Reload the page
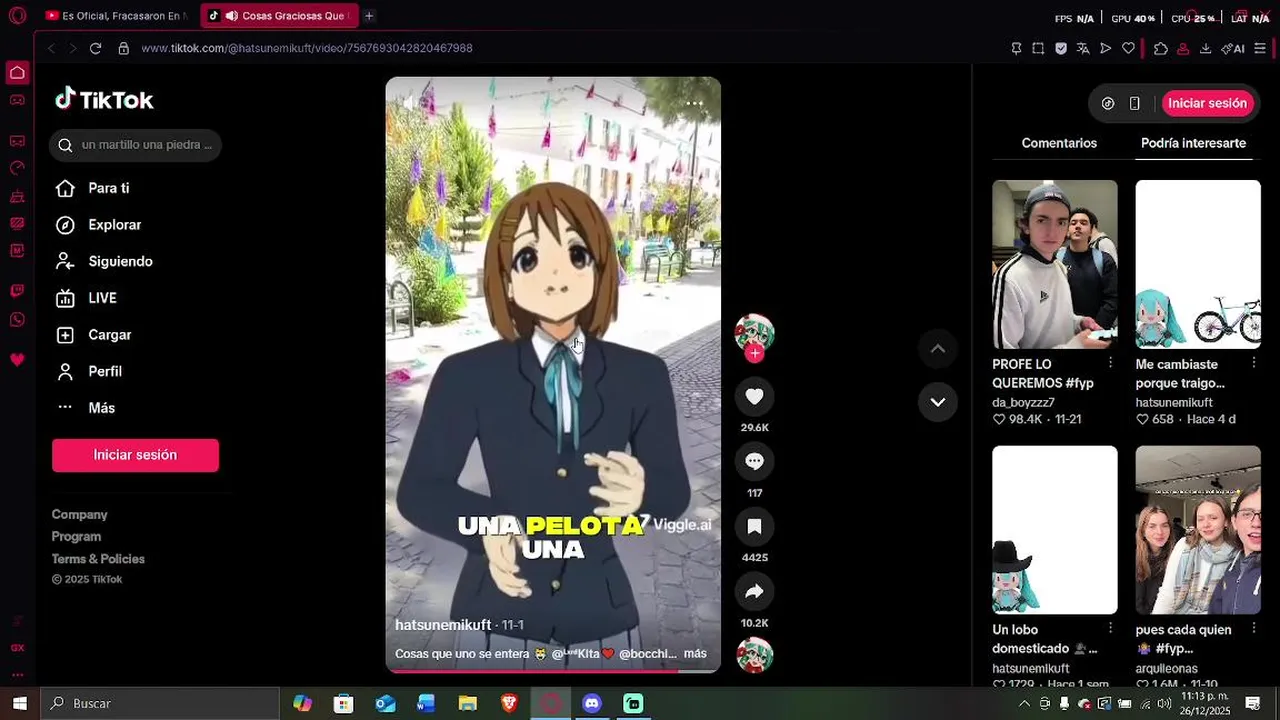 coord(95,48)
